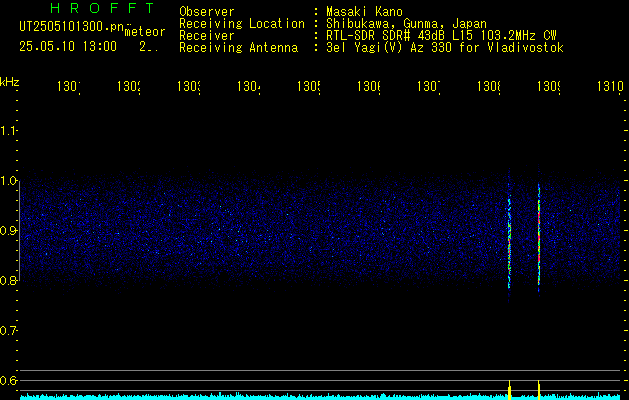Click the 1.0 kHz frequency label
629x400 pixels.
8,181
